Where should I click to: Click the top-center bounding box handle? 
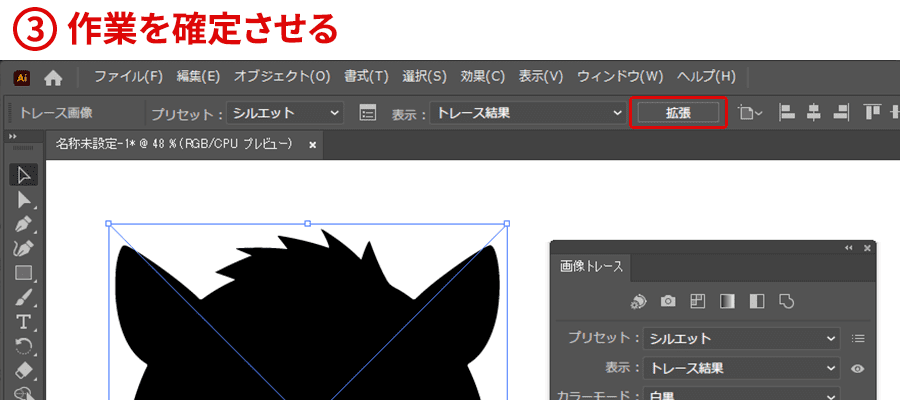pos(308,223)
